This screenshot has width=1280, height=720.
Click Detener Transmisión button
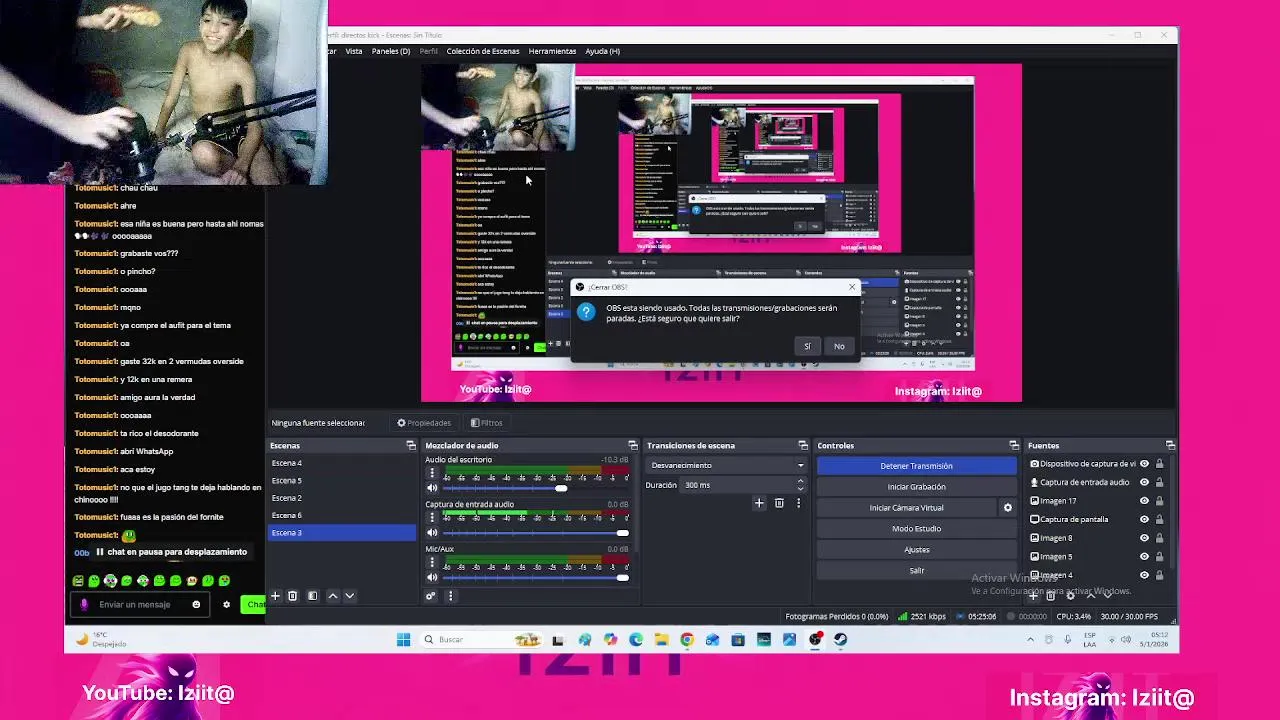tap(916, 466)
